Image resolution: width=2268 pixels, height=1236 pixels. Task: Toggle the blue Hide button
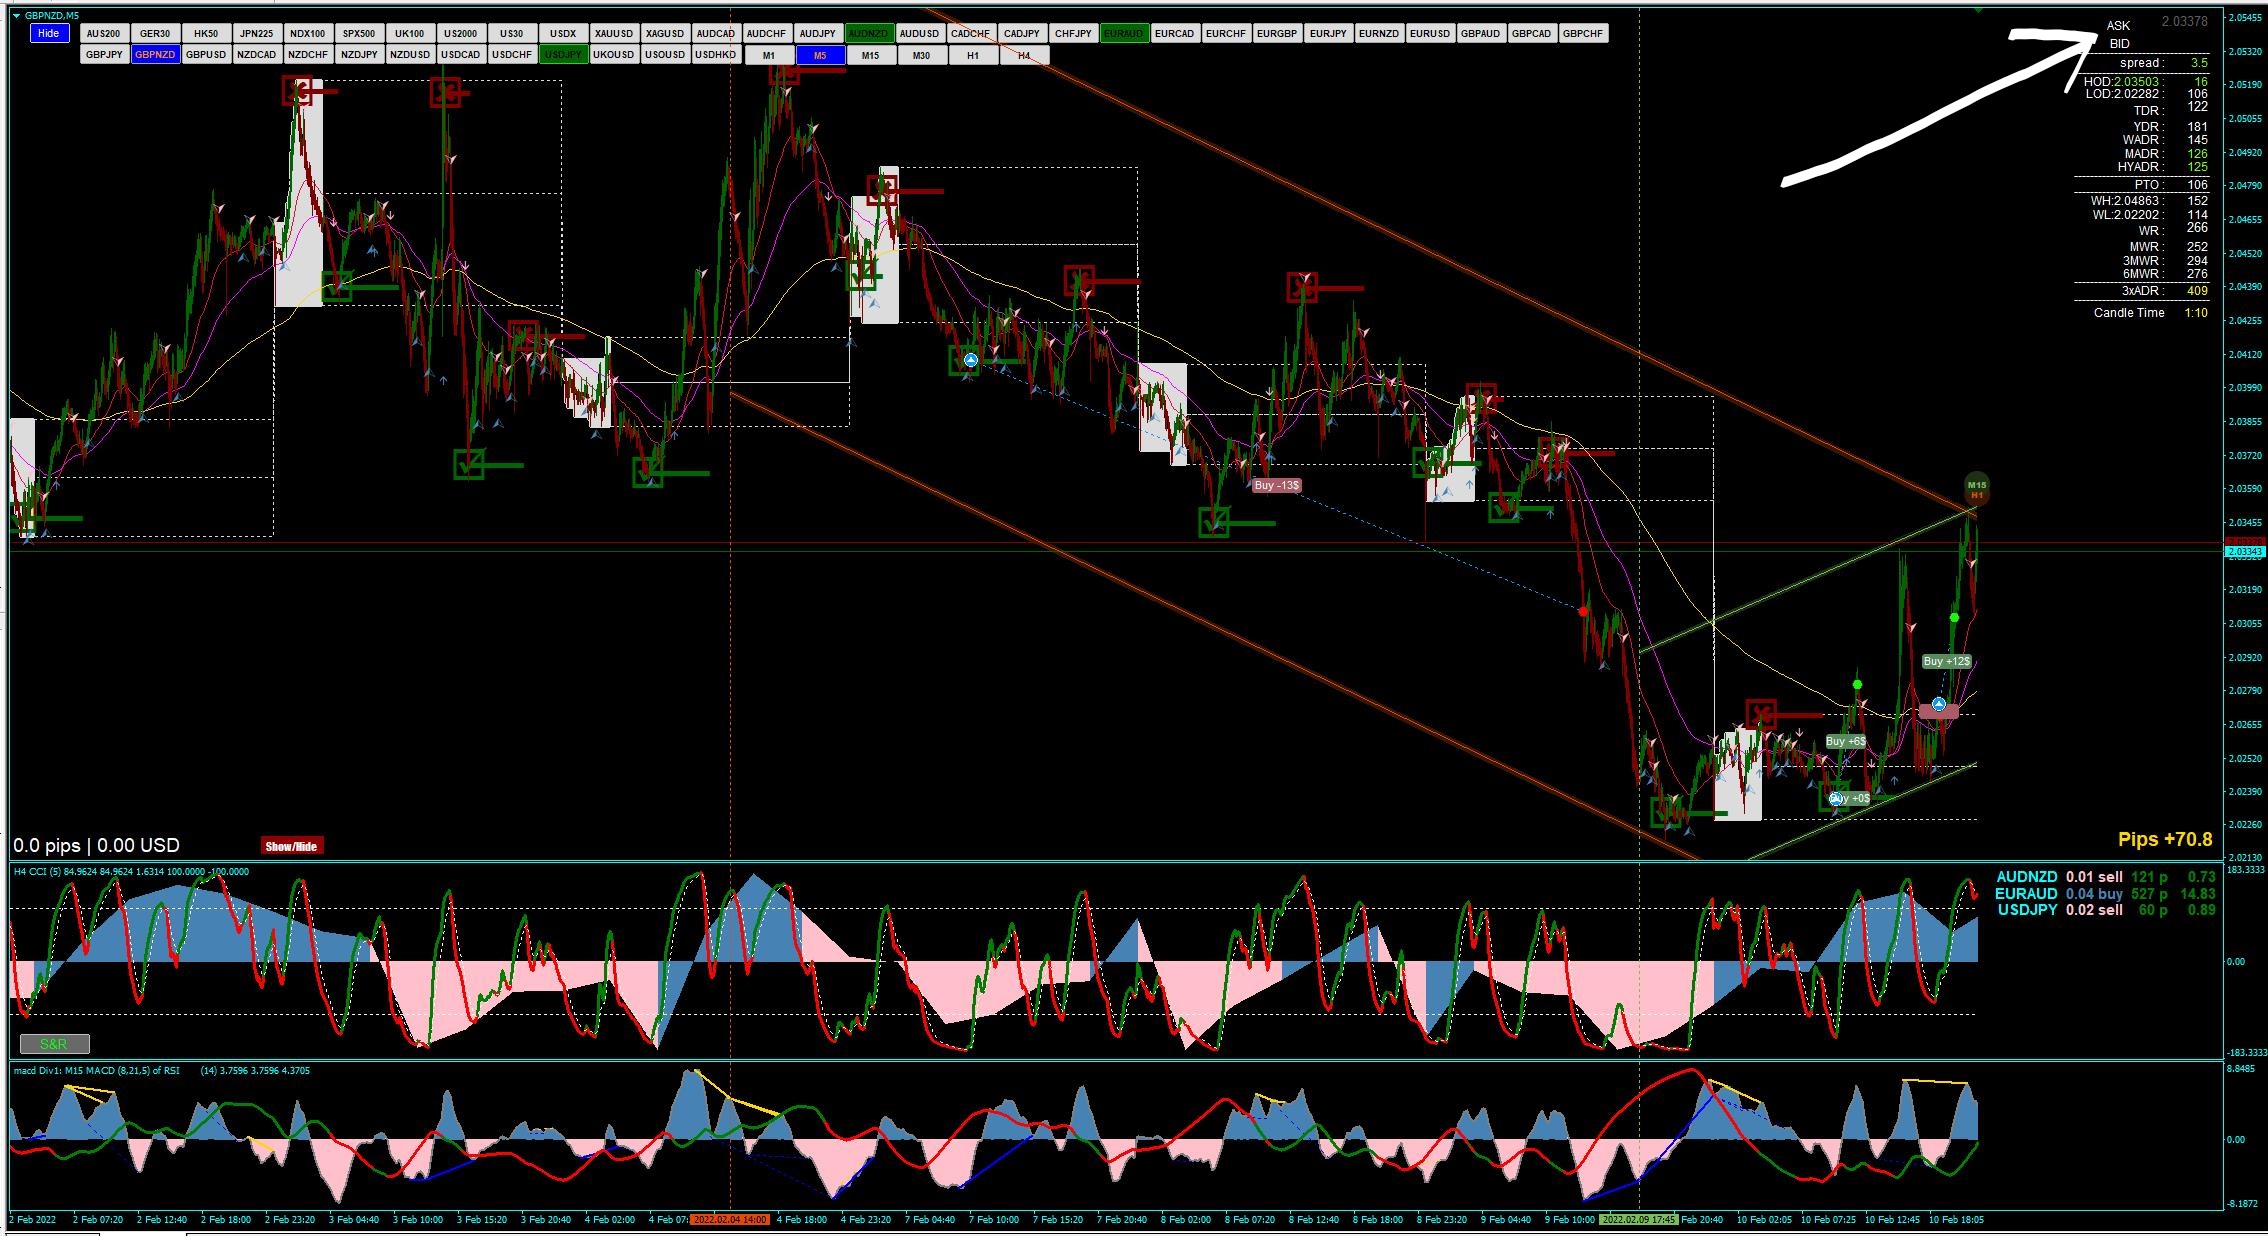click(48, 33)
